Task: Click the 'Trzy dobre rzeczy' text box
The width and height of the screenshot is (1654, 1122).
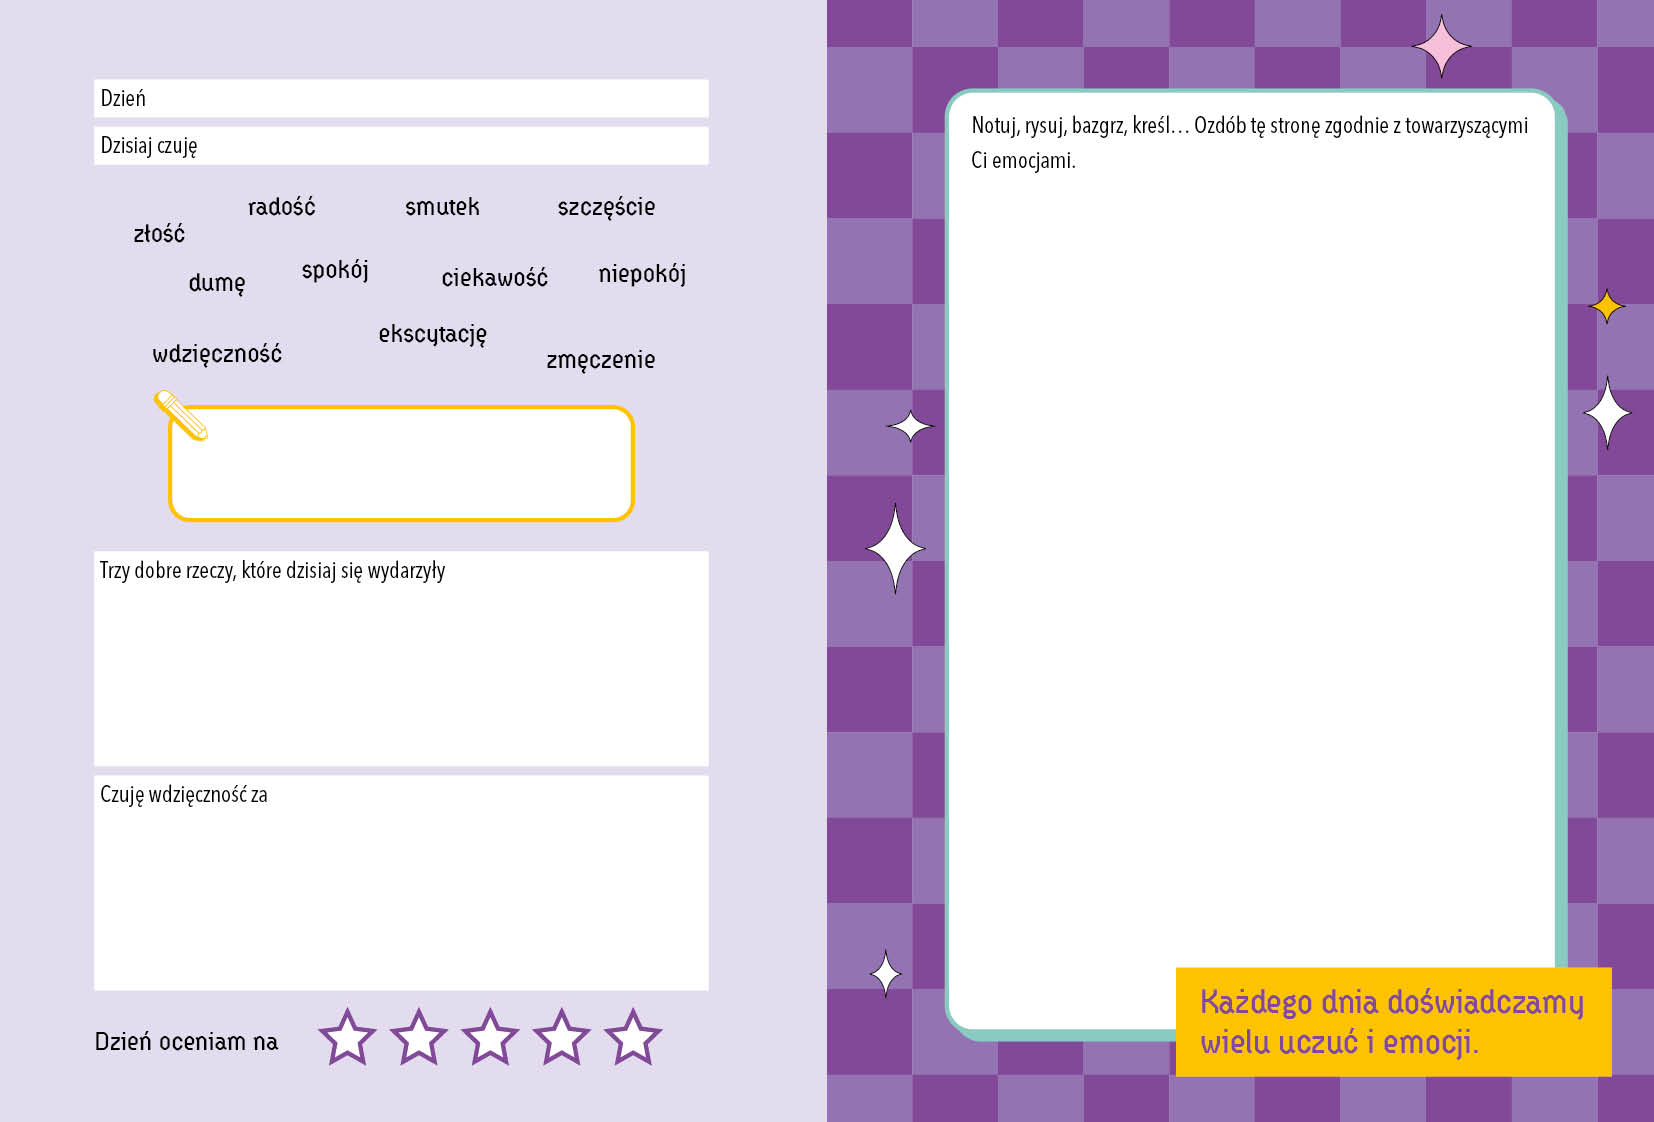Action: click(x=401, y=658)
